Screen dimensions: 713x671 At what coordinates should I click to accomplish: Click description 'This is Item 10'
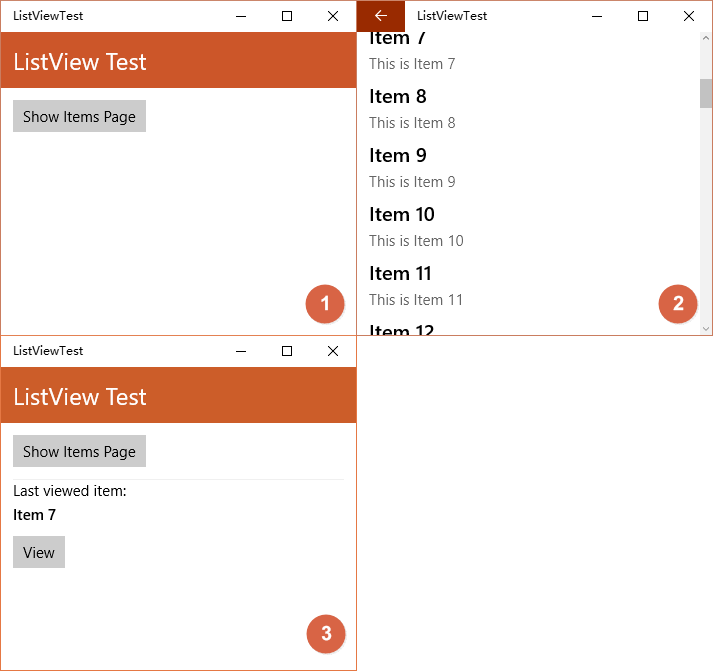point(416,241)
